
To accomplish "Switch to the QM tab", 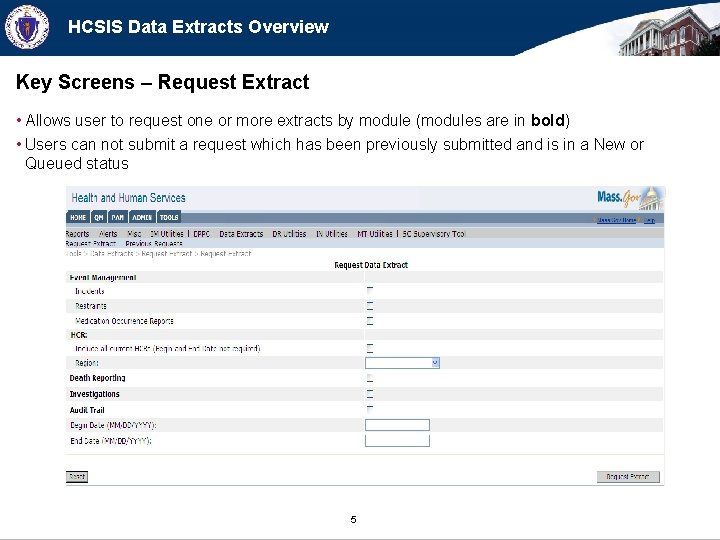I will (x=99, y=217).
